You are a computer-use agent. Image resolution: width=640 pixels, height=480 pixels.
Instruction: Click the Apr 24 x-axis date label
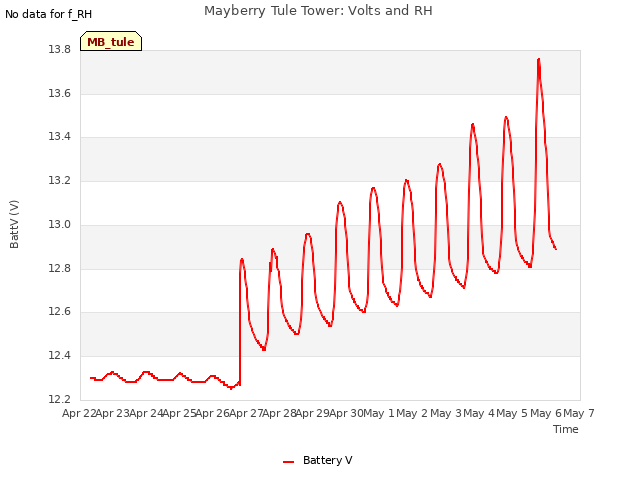146,413
